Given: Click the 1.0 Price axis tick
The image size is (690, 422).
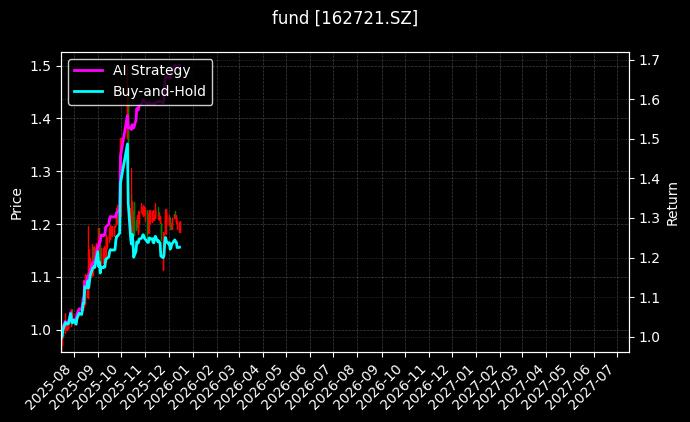Looking at the screenshot, I should point(41,330).
